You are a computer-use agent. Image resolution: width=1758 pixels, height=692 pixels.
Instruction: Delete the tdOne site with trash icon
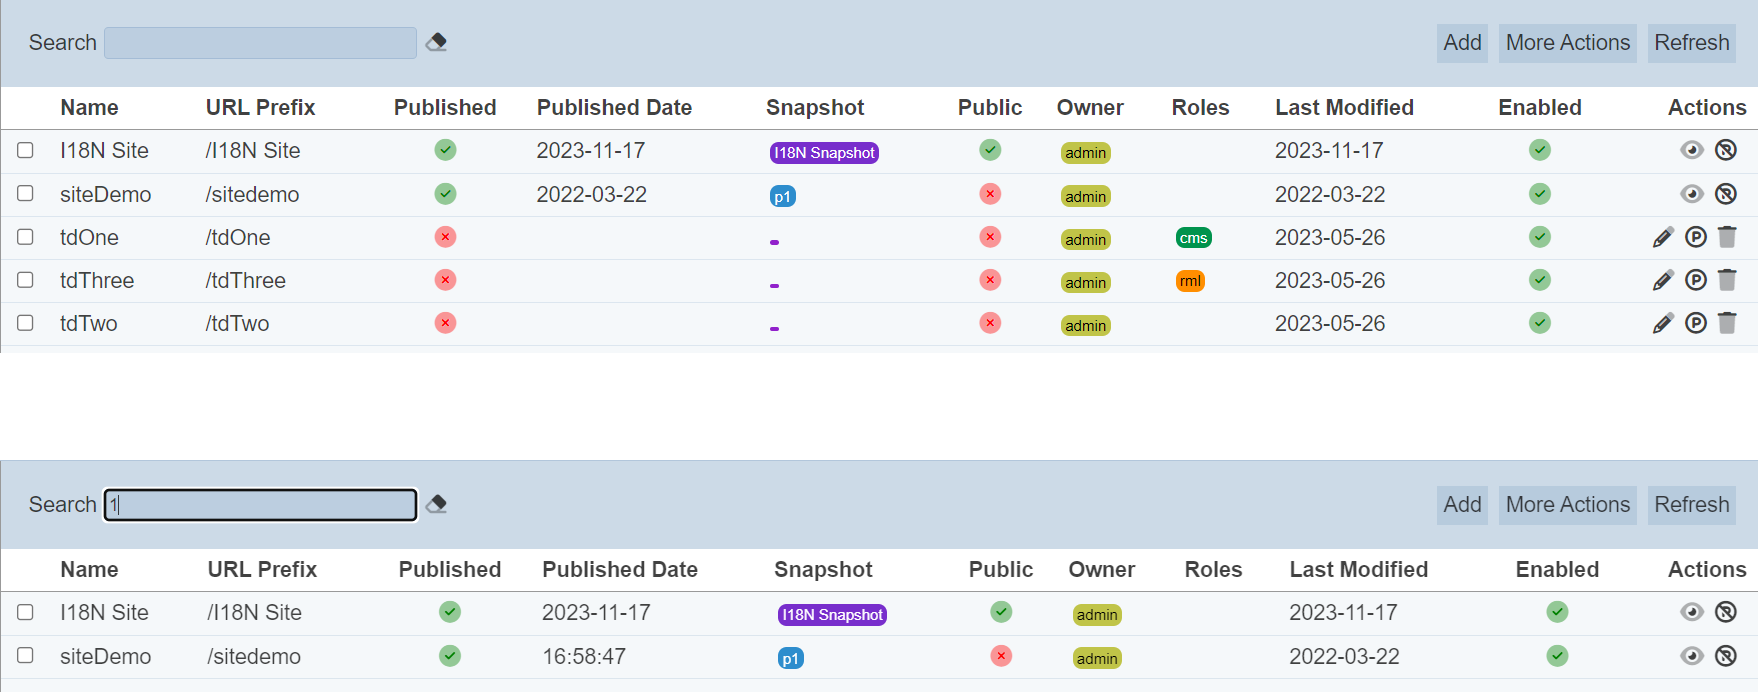pos(1727,237)
